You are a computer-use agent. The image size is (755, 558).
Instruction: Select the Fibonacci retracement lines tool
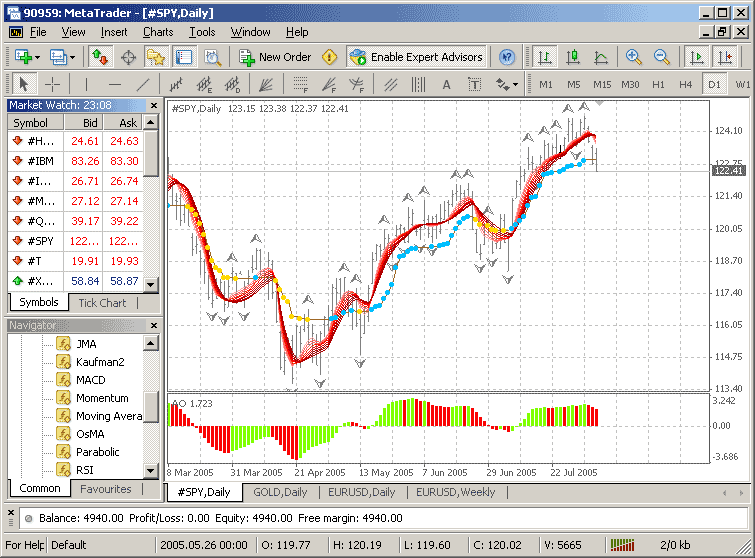coord(300,85)
